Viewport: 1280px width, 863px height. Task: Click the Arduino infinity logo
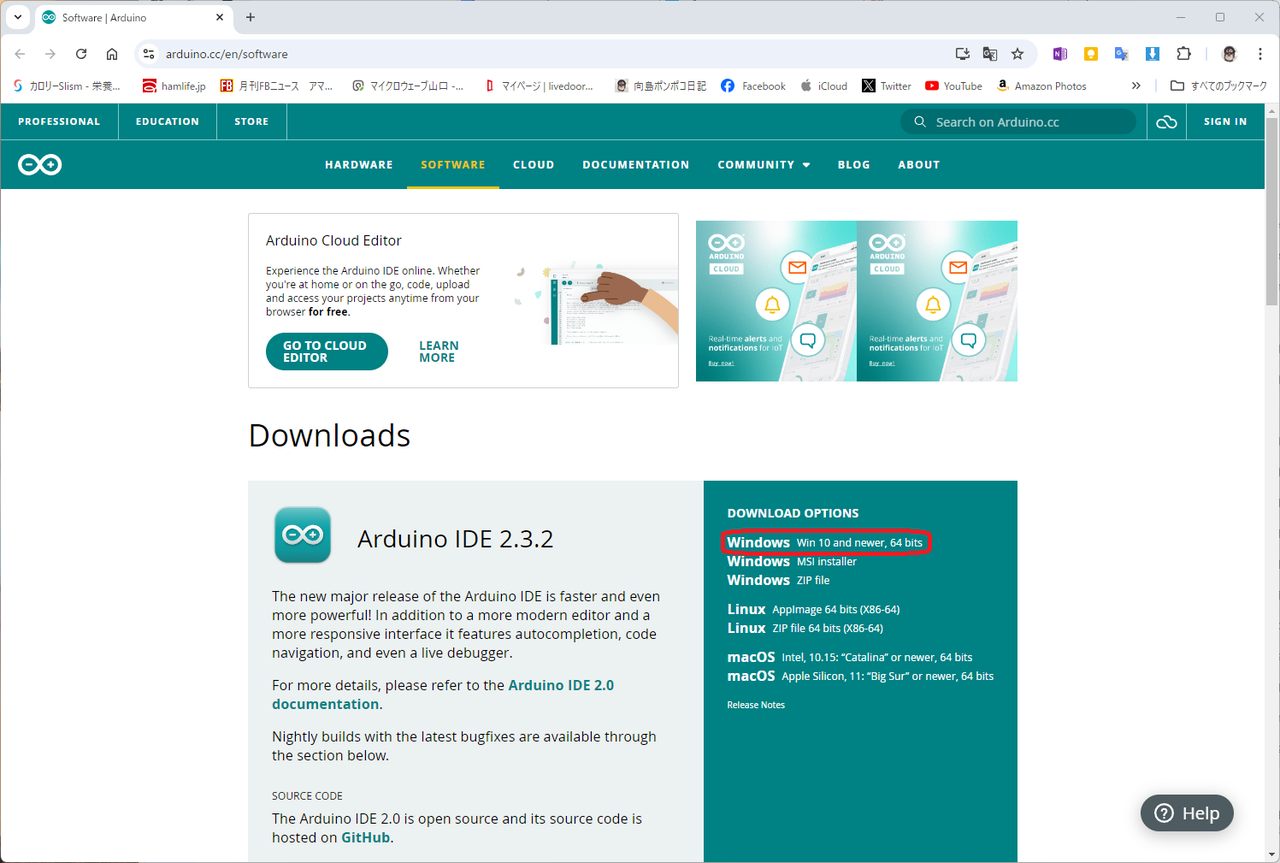pos(39,164)
